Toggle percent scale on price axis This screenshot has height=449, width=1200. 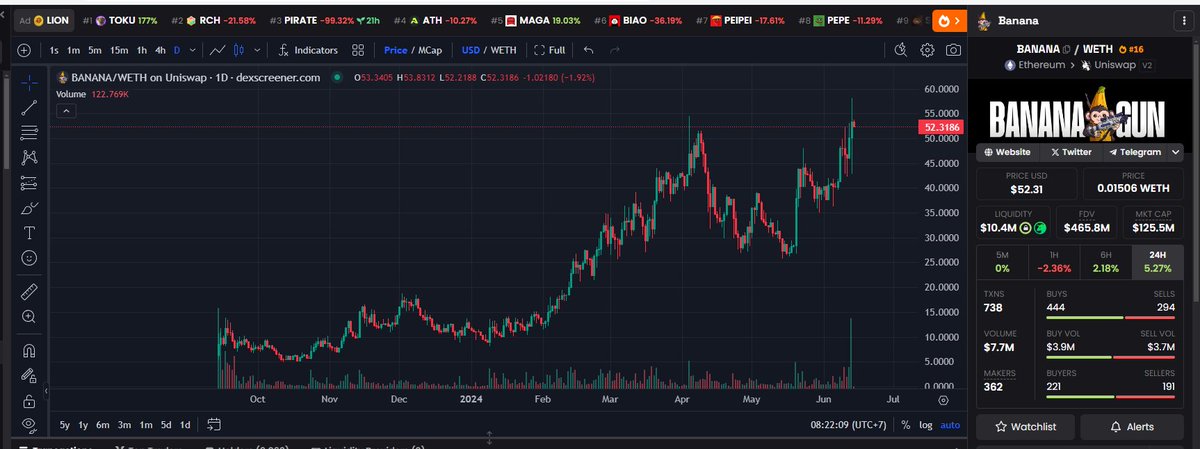[905, 425]
